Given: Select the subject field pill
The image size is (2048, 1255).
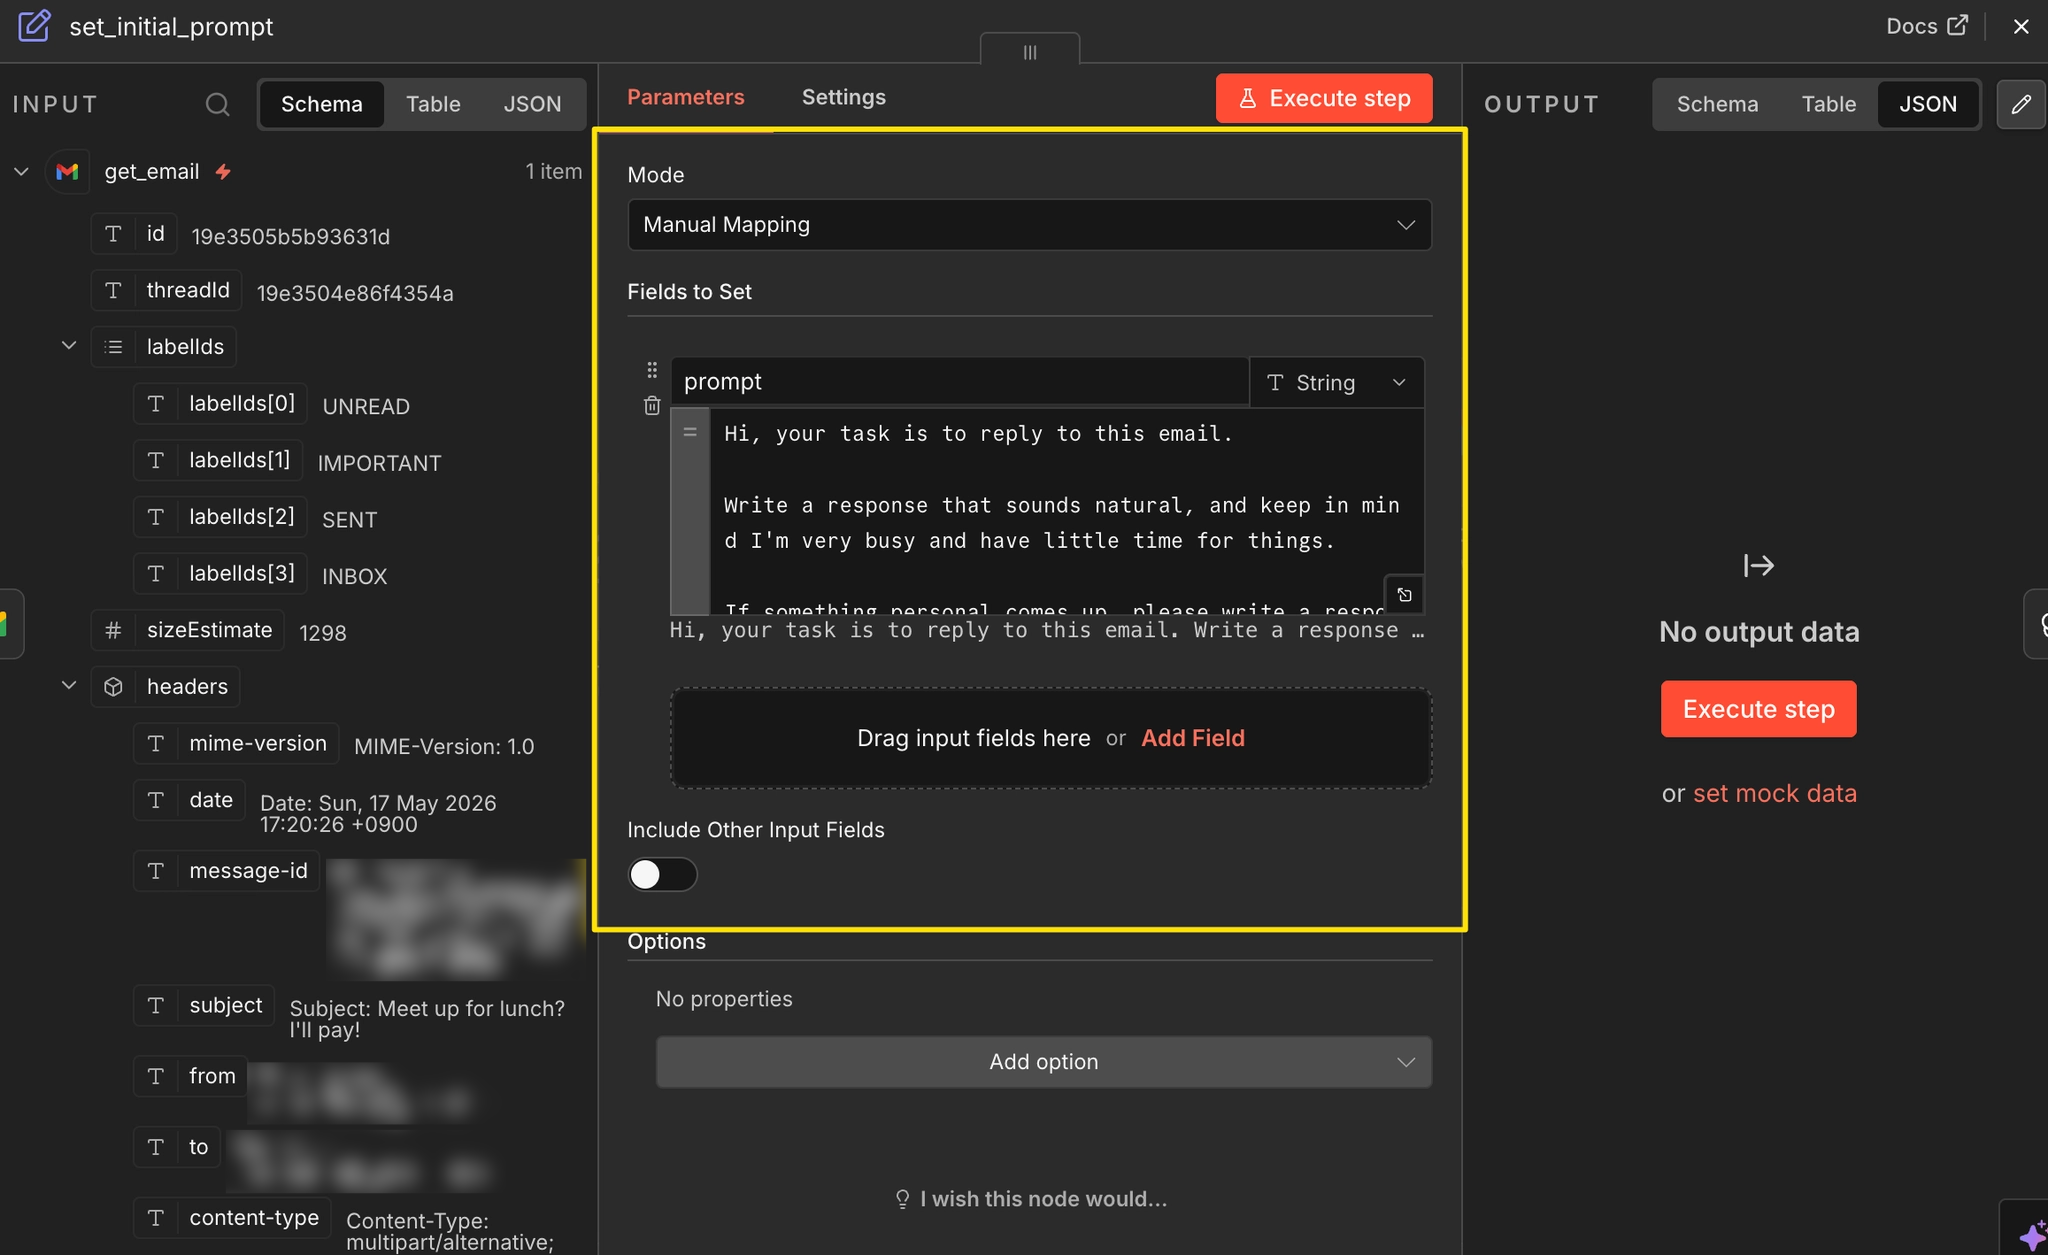Looking at the screenshot, I should click(x=204, y=1005).
